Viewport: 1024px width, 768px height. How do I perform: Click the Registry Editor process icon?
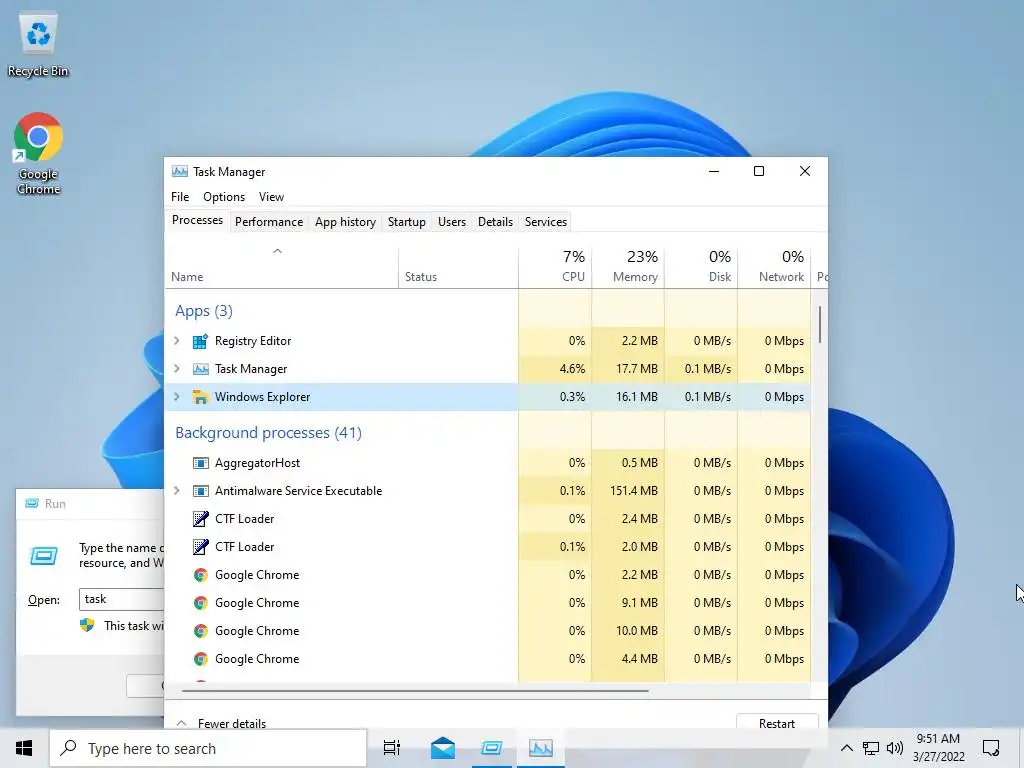point(200,341)
